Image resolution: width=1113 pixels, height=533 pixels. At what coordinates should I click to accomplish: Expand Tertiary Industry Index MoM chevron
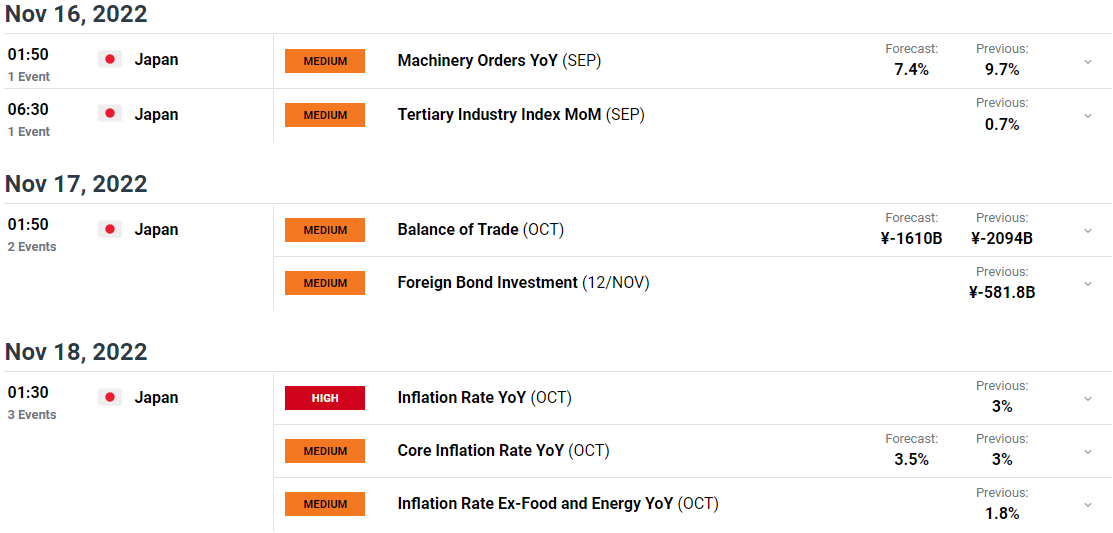(1087, 116)
